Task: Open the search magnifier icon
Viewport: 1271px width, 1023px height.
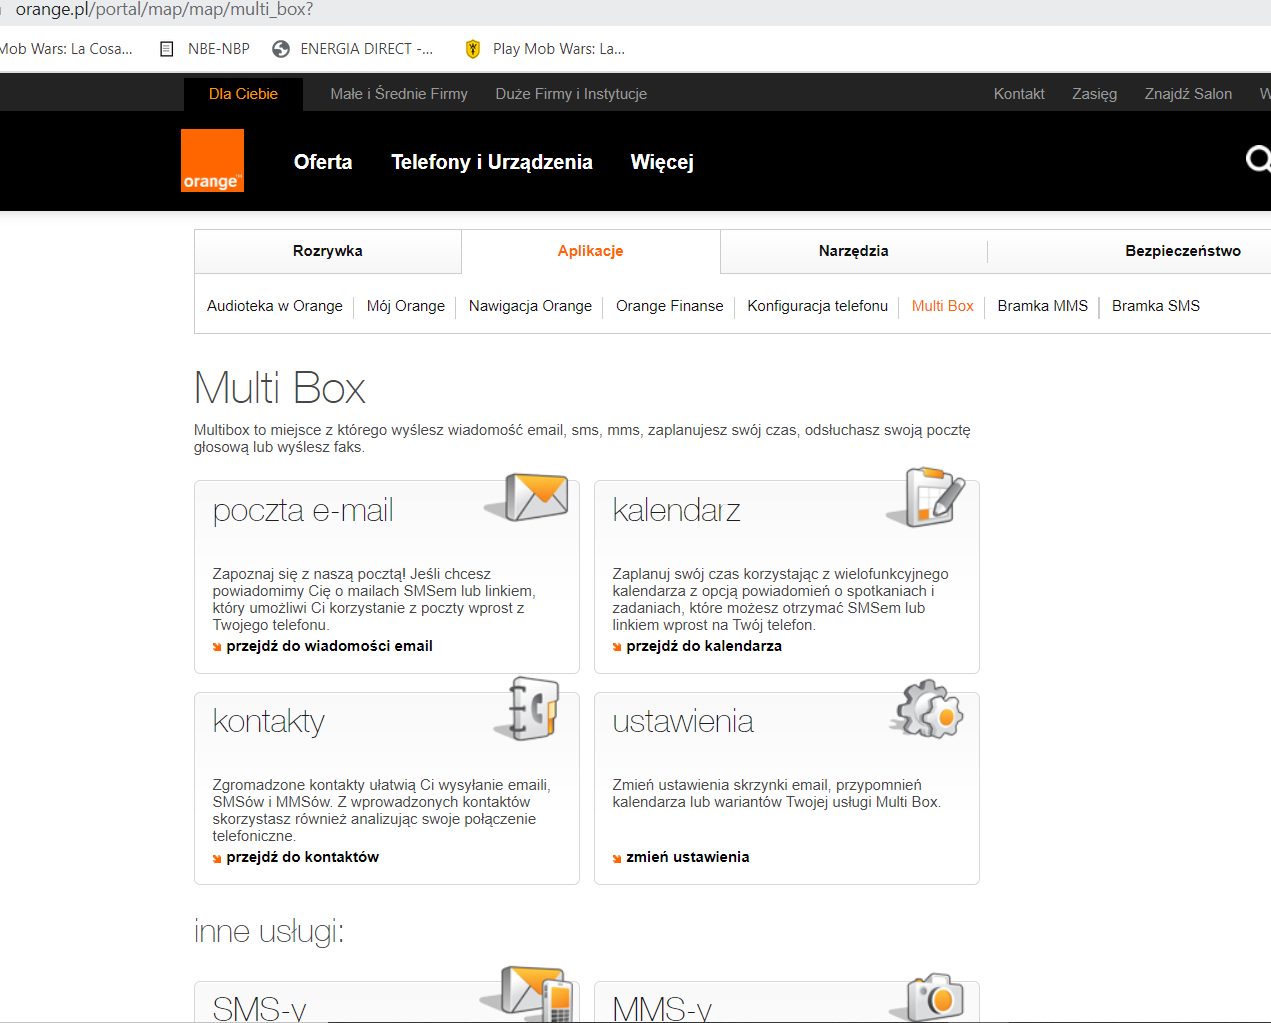Action: coord(1257,160)
